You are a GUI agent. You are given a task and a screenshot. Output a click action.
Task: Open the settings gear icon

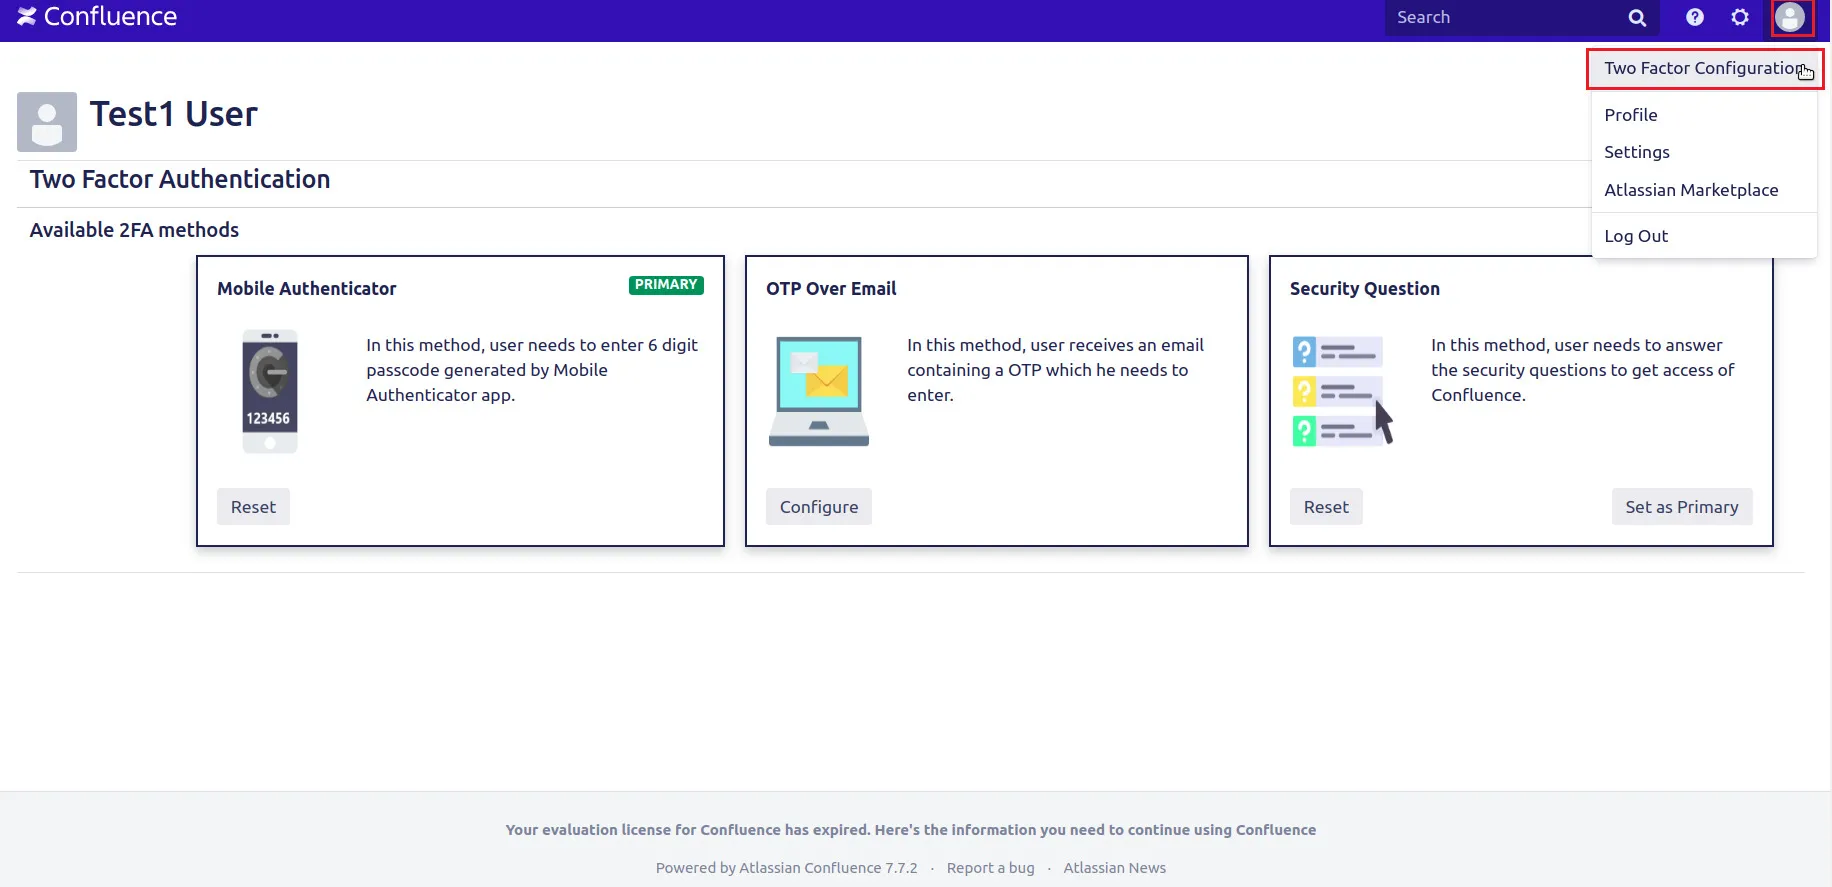pos(1740,17)
